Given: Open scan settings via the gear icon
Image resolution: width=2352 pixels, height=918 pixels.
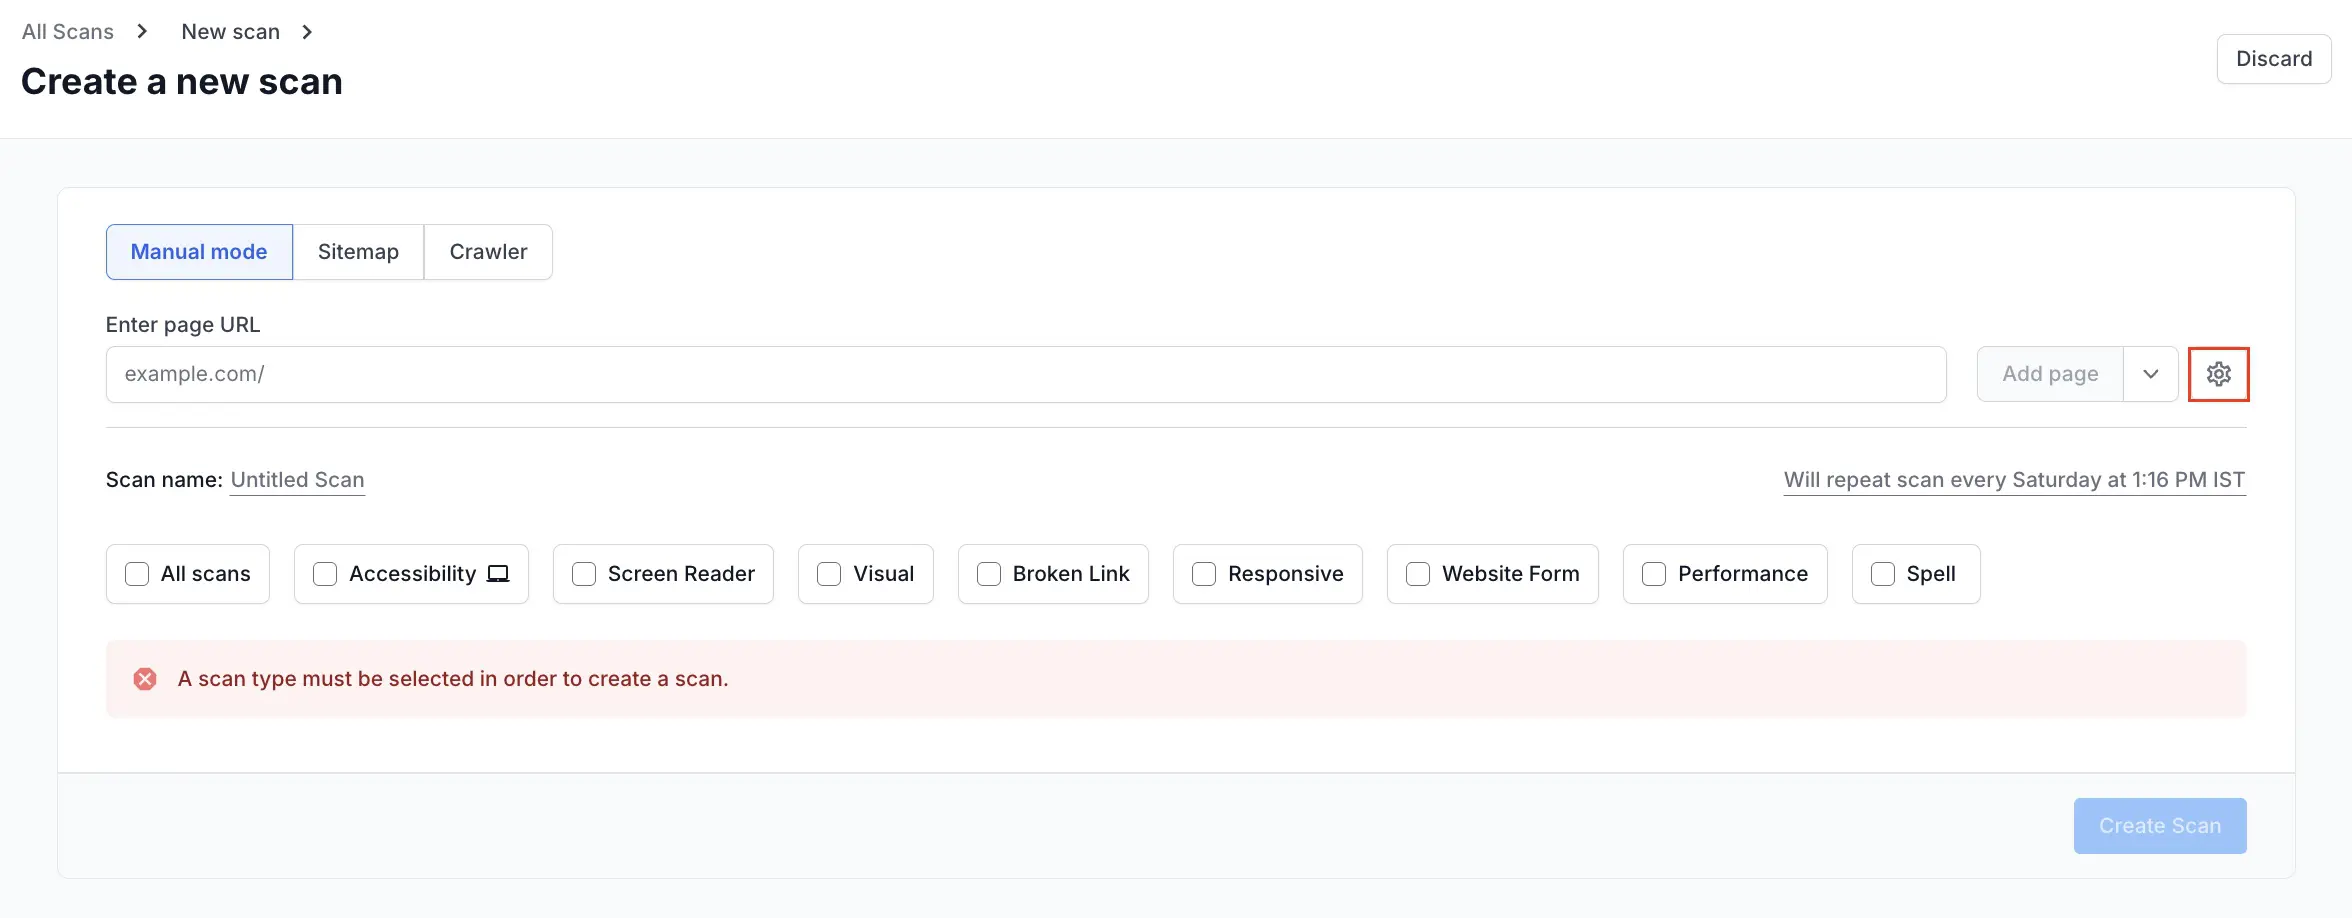Looking at the screenshot, I should [2218, 374].
